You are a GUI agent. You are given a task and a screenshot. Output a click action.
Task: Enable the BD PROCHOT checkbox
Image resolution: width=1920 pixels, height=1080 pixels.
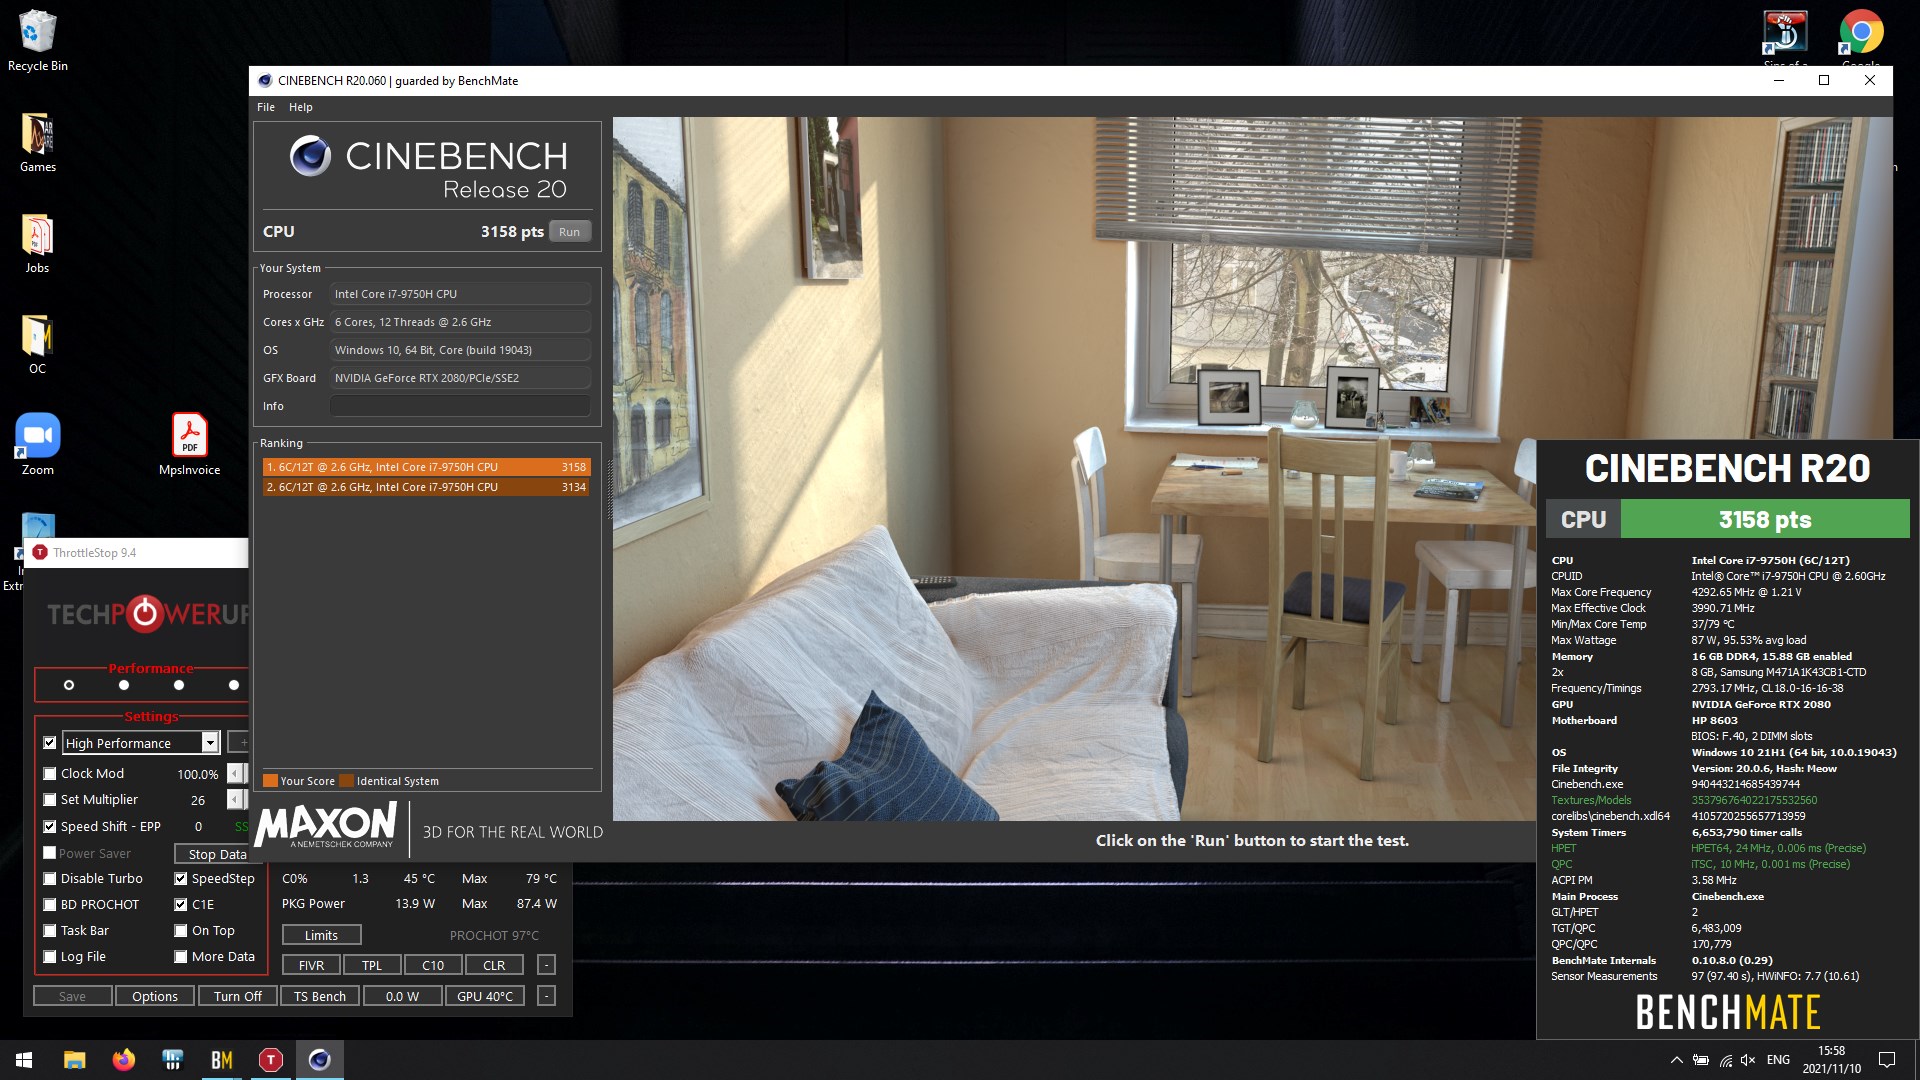pos(50,904)
